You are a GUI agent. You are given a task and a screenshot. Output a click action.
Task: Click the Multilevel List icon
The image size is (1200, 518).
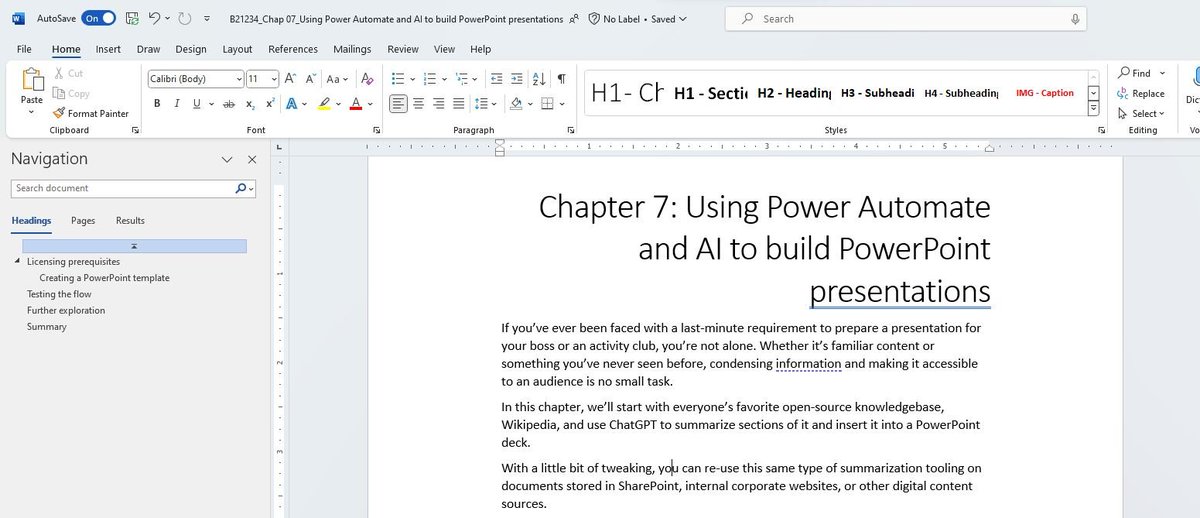point(461,78)
